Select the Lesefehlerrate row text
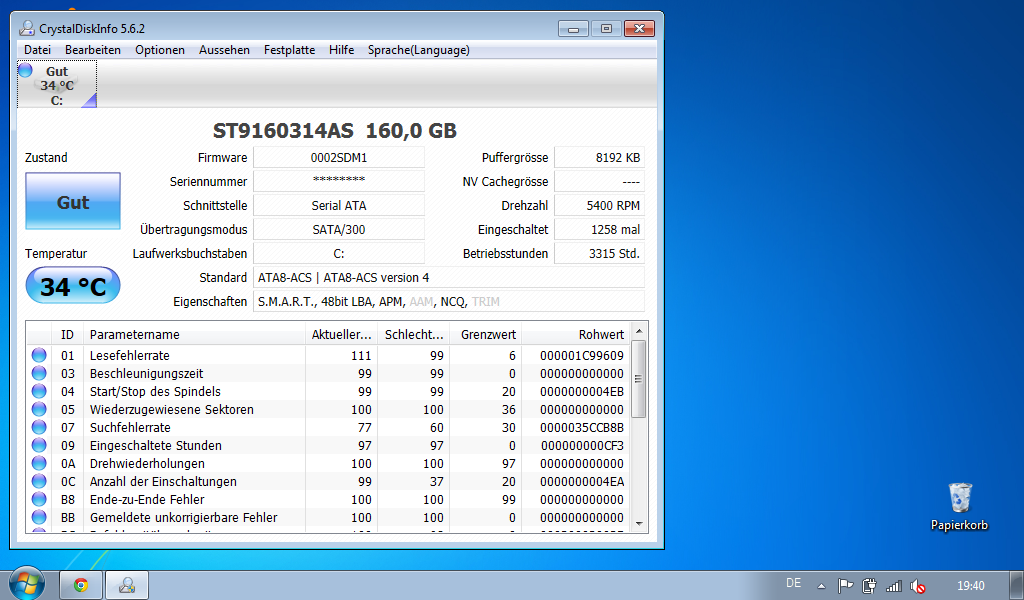 [x=129, y=355]
